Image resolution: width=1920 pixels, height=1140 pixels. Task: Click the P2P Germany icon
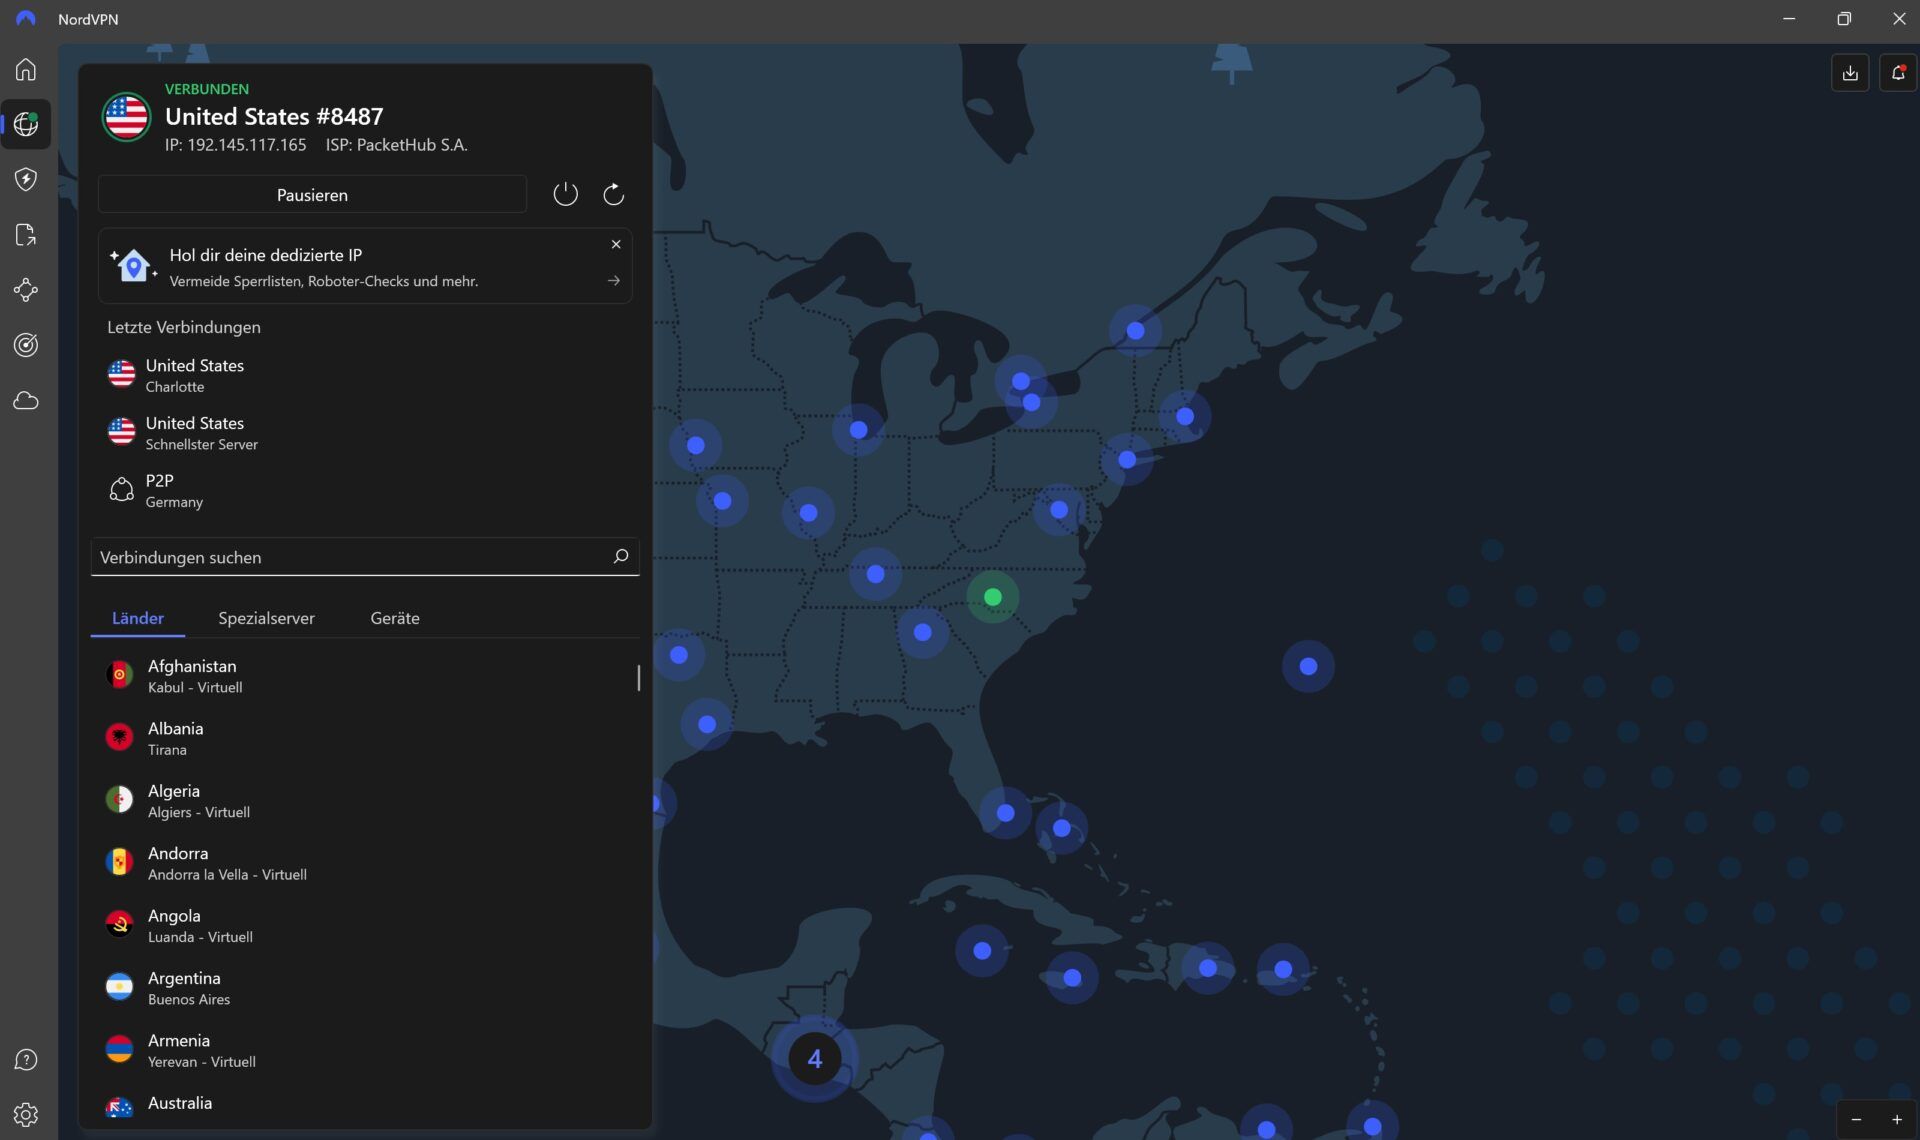click(x=121, y=490)
